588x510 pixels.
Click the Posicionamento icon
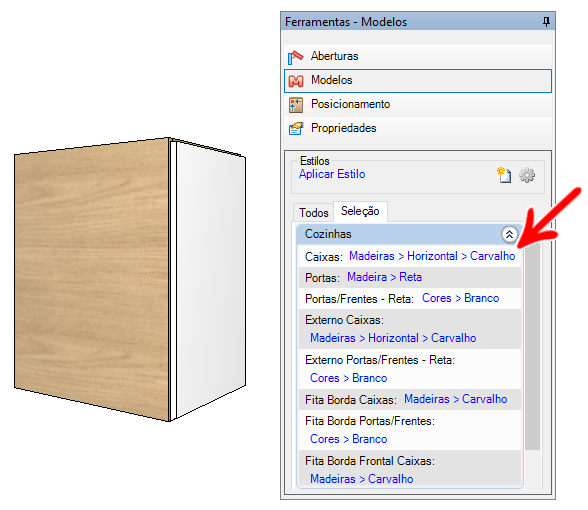[x=296, y=105]
